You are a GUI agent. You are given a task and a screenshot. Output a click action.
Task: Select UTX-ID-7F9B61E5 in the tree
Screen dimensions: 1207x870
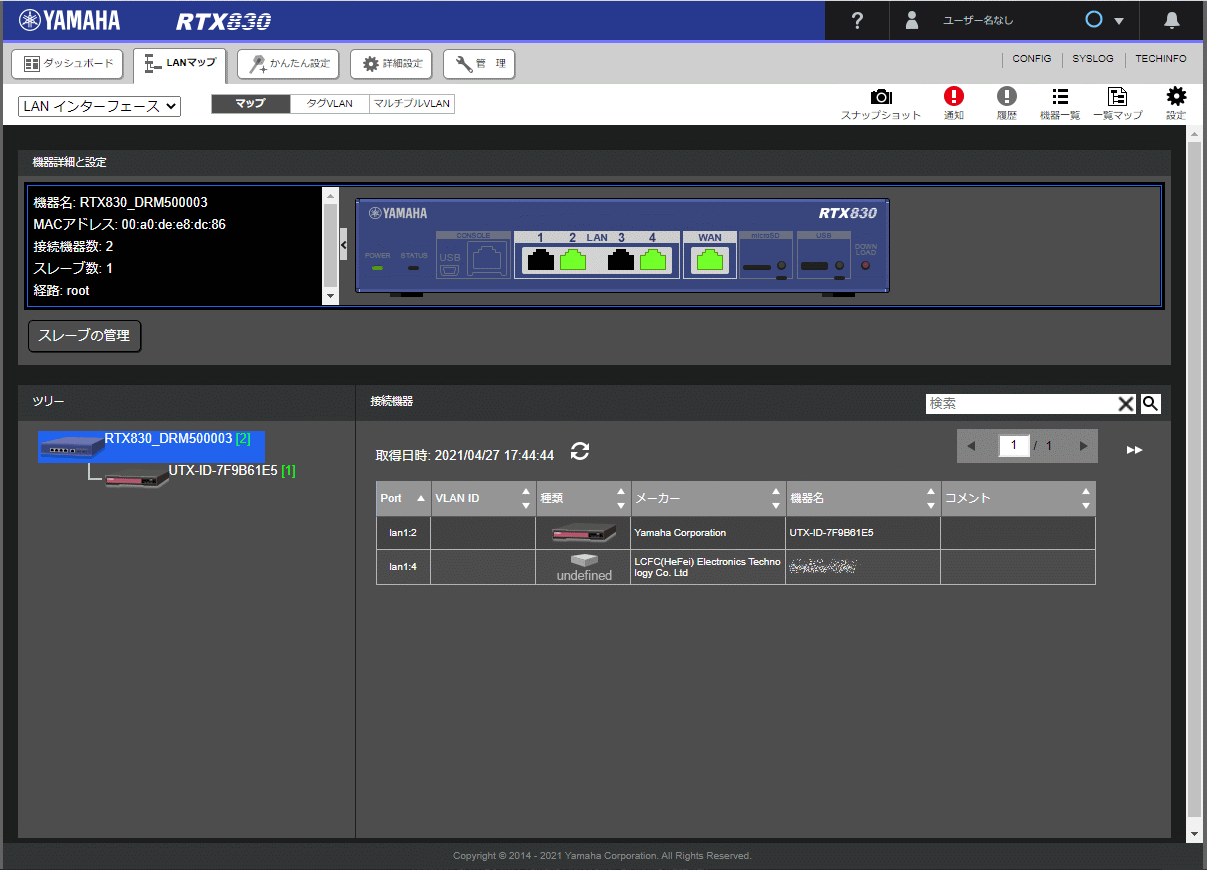coord(222,471)
